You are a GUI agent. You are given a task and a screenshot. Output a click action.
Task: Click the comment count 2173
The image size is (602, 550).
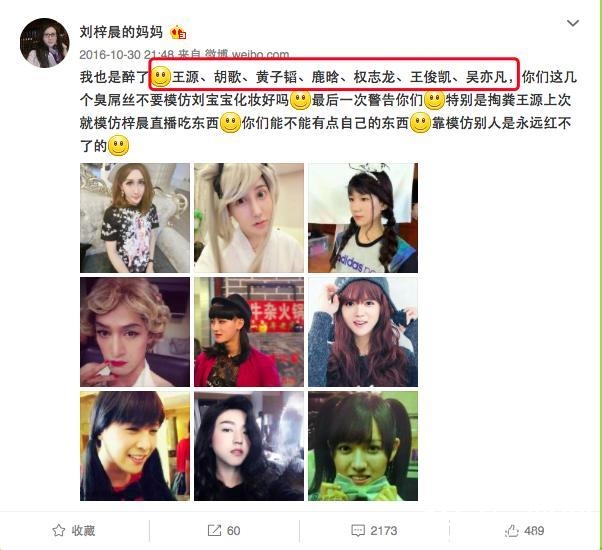[384, 531]
